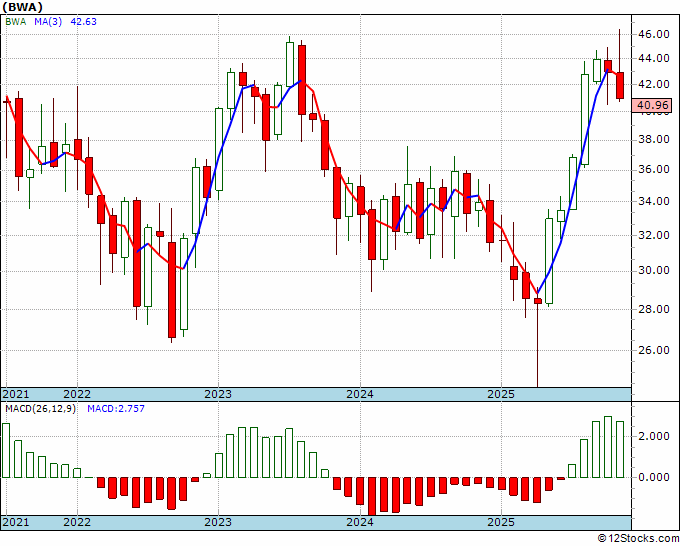The height and width of the screenshot is (546, 680).
Task: Click 2024 on the MACD panel timeline
Action: coord(360,522)
